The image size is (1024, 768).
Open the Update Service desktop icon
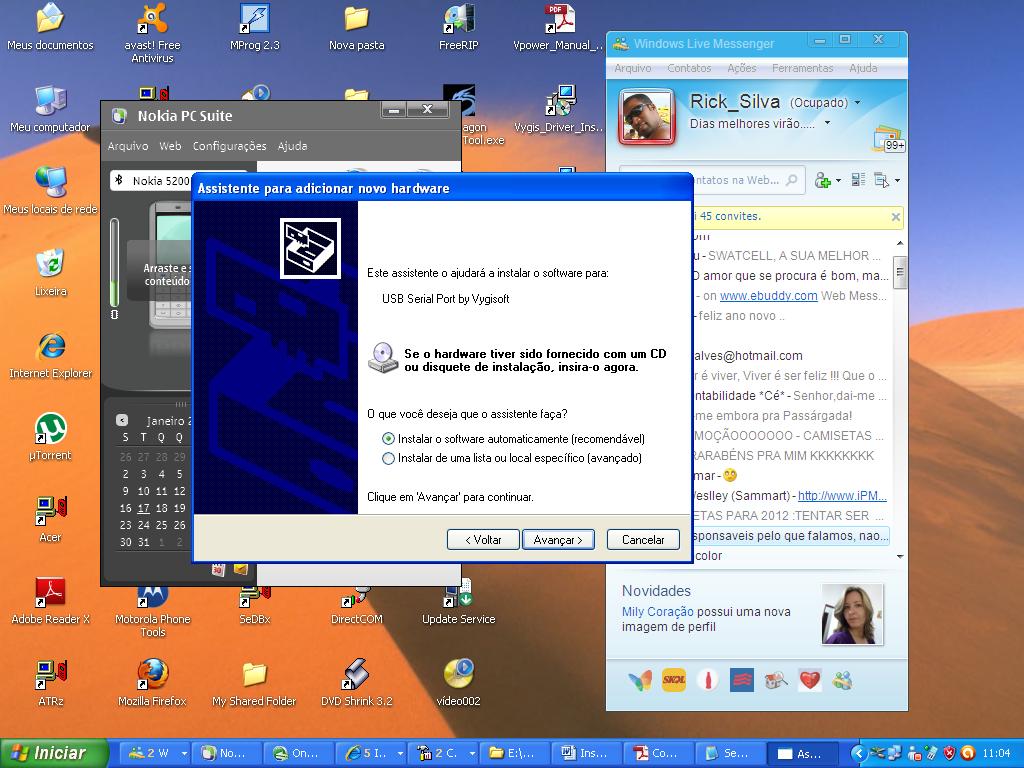pyautogui.click(x=458, y=602)
